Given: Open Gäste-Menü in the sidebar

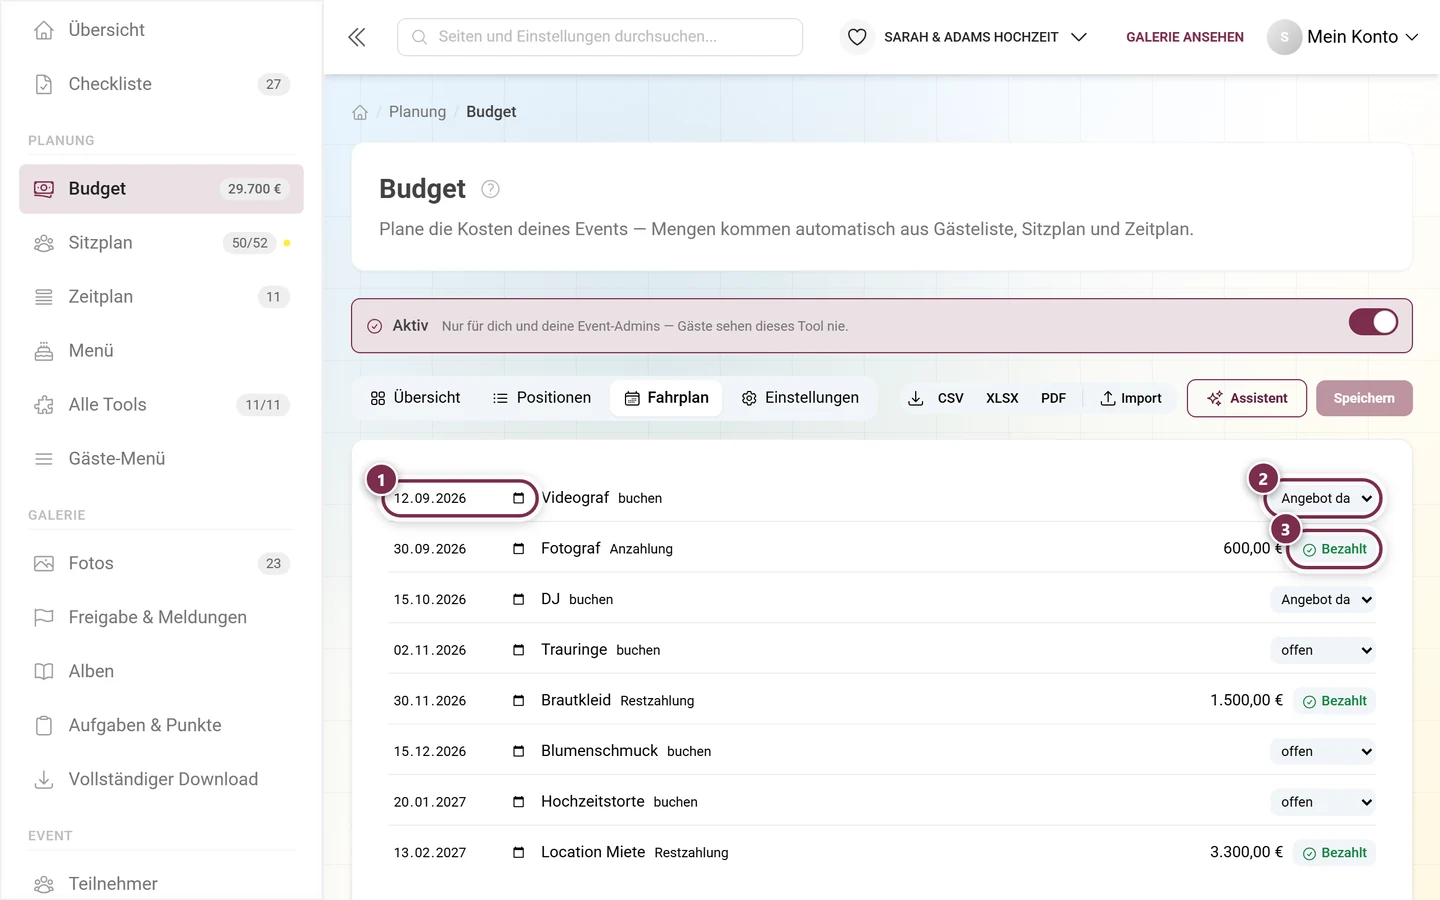Looking at the screenshot, I should click(161, 459).
